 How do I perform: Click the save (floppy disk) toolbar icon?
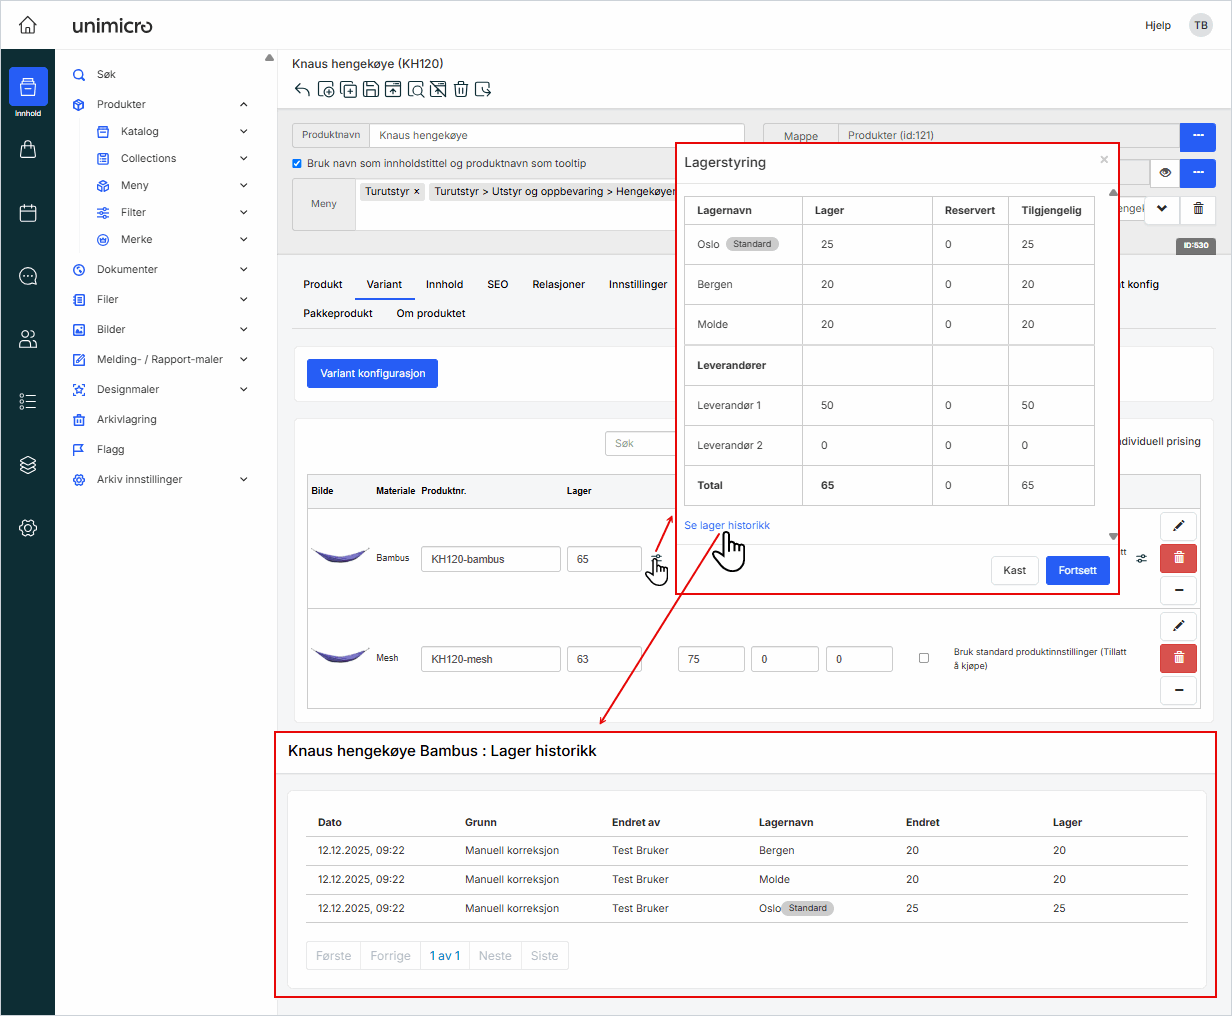pos(371,90)
